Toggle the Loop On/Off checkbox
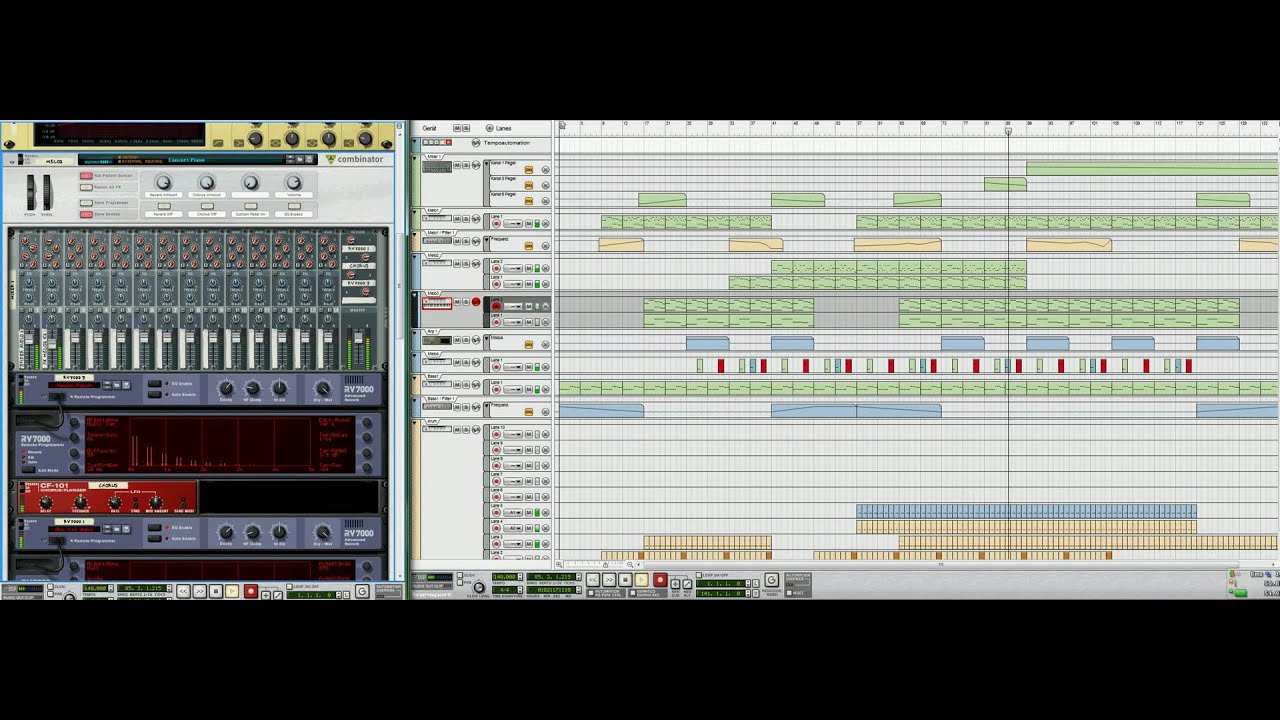The width and height of the screenshot is (1280, 720). 699,575
